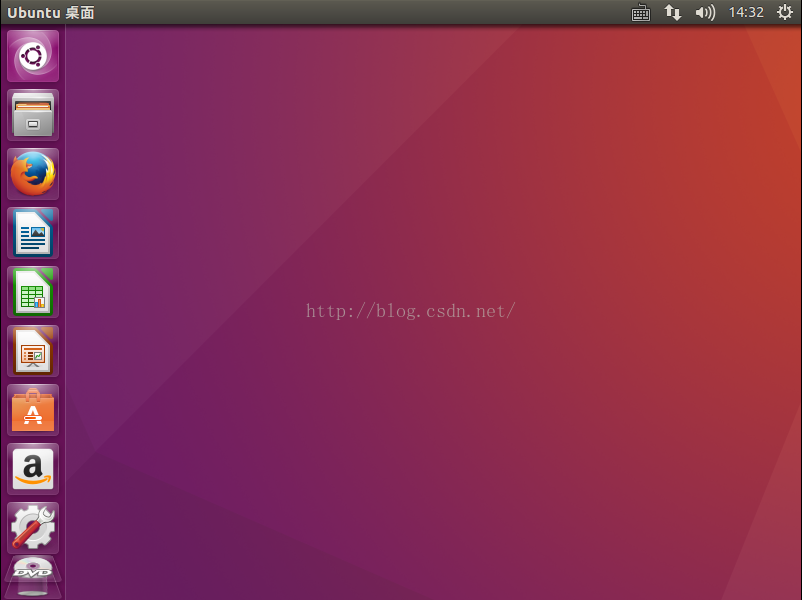
Task: Open LibreOffice Writer
Action: [33, 233]
